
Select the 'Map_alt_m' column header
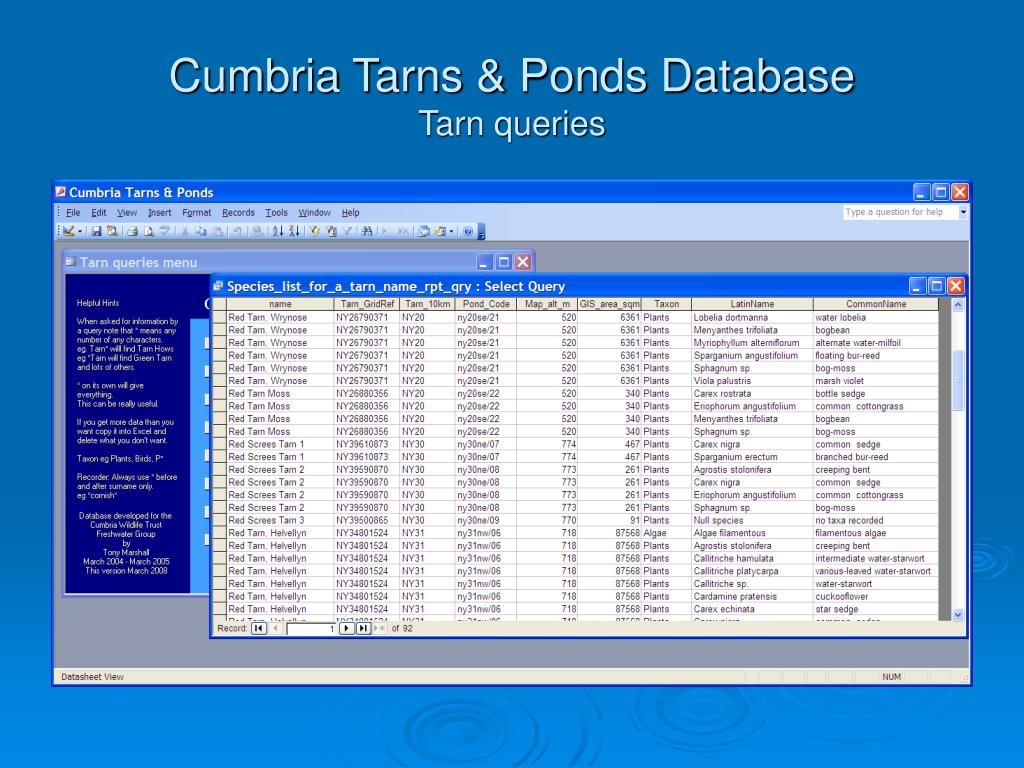point(547,304)
